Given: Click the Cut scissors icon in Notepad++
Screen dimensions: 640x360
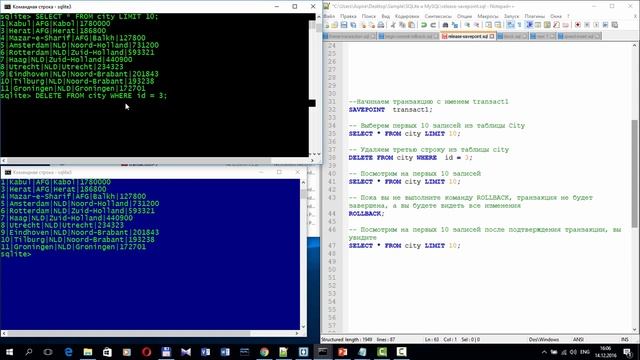Looking at the screenshot, I should click(393, 25).
